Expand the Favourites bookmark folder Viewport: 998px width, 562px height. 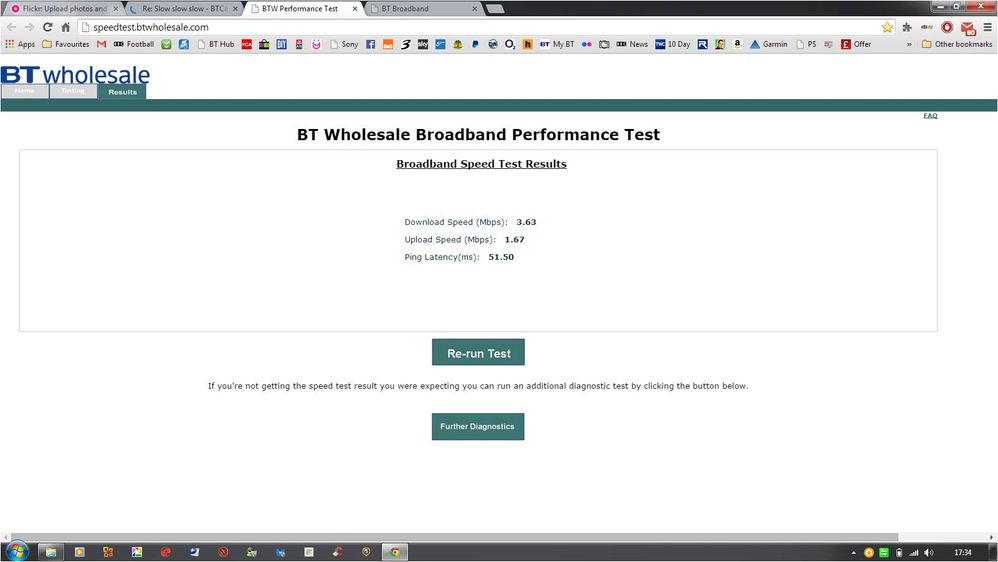tap(66, 44)
